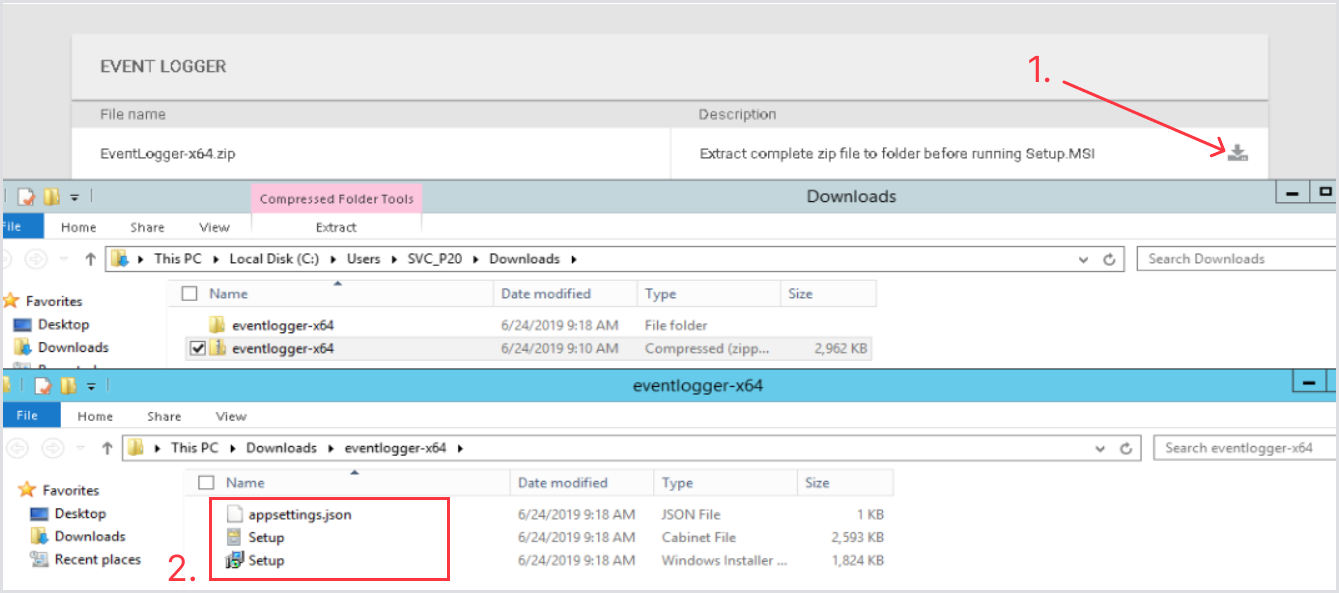Refresh the eventlogger-x64 folder view
1339x593 pixels.
[x=1126, y=448]
